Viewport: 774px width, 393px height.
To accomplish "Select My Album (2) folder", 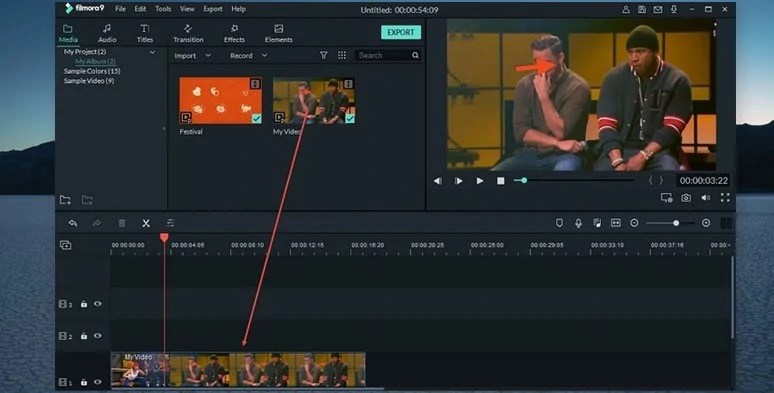I will coord(95,61).
